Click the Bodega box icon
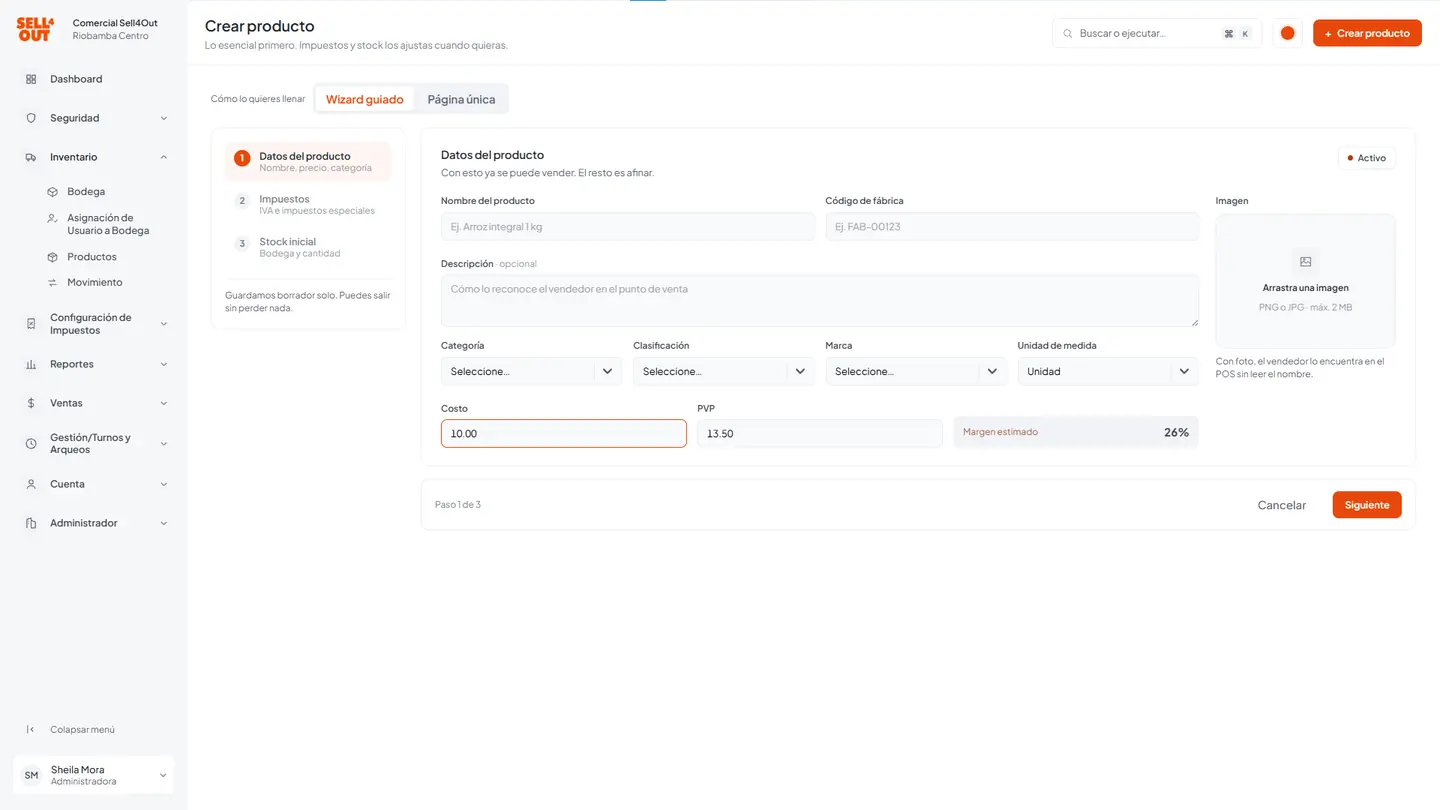 53,192
